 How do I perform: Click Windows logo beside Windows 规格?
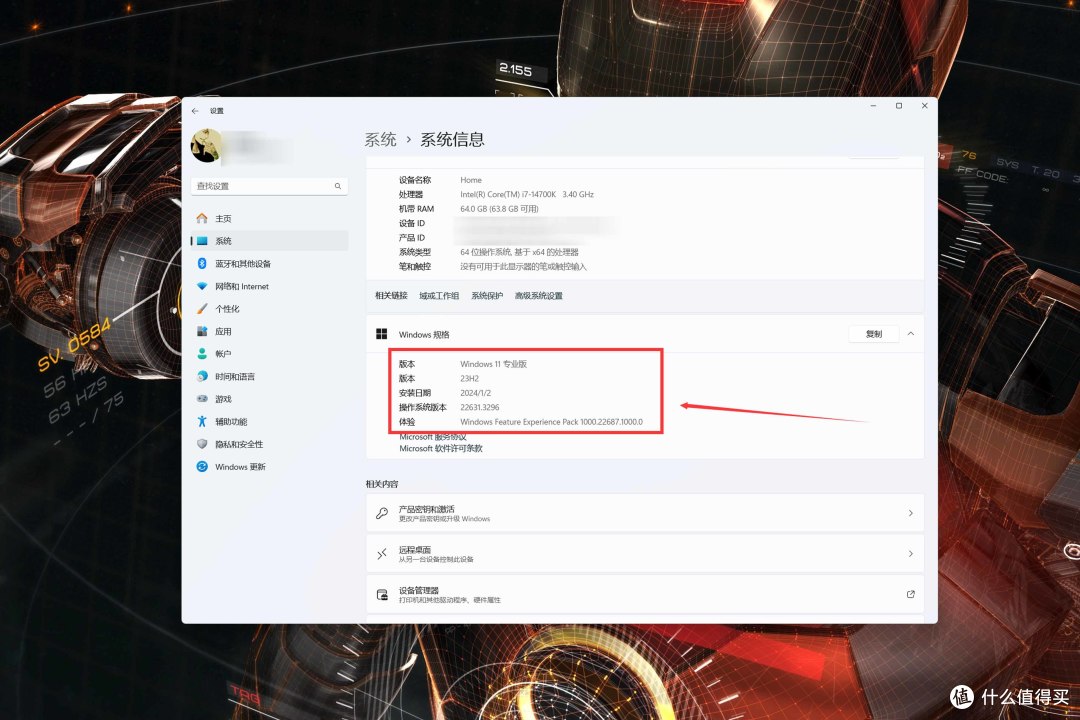point(382,334)
